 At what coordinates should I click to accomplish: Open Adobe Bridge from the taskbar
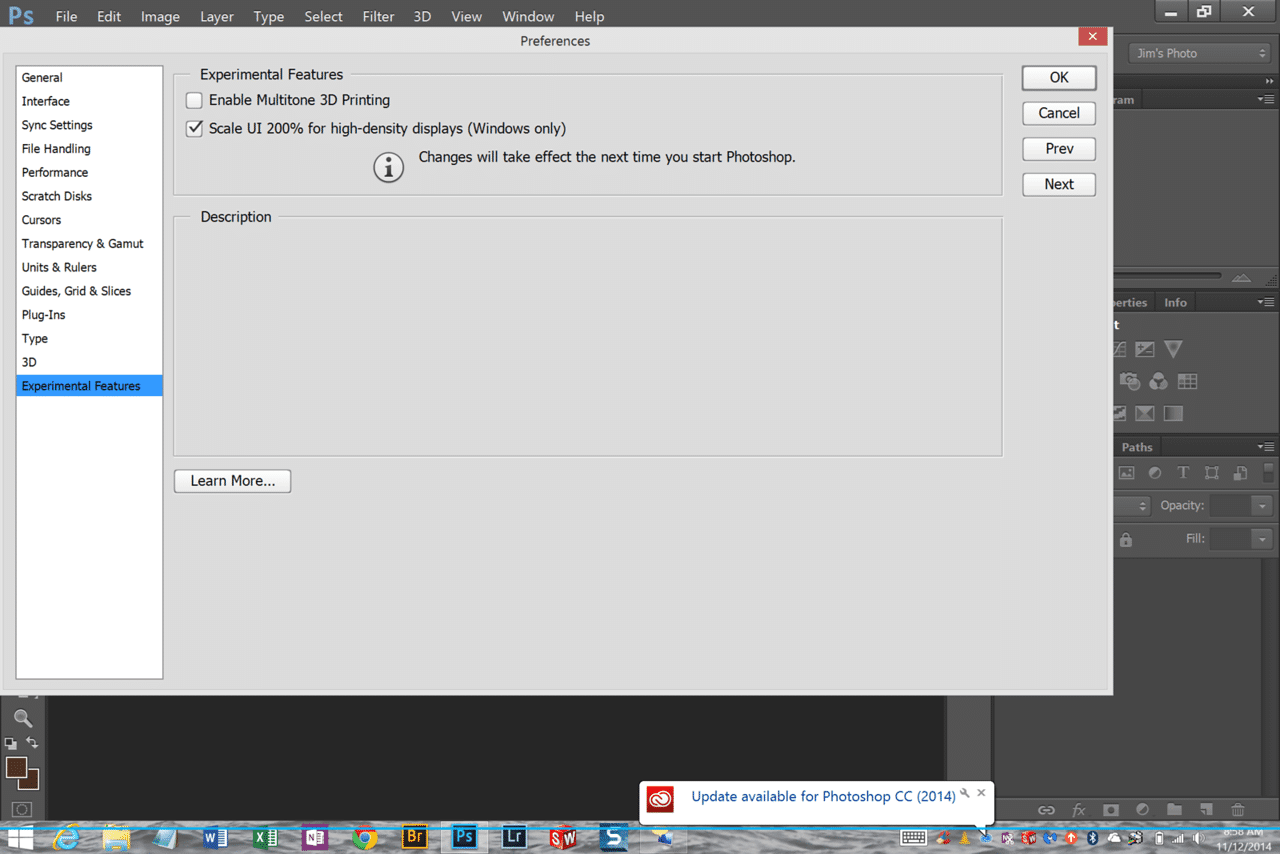[x=414, y=836]
